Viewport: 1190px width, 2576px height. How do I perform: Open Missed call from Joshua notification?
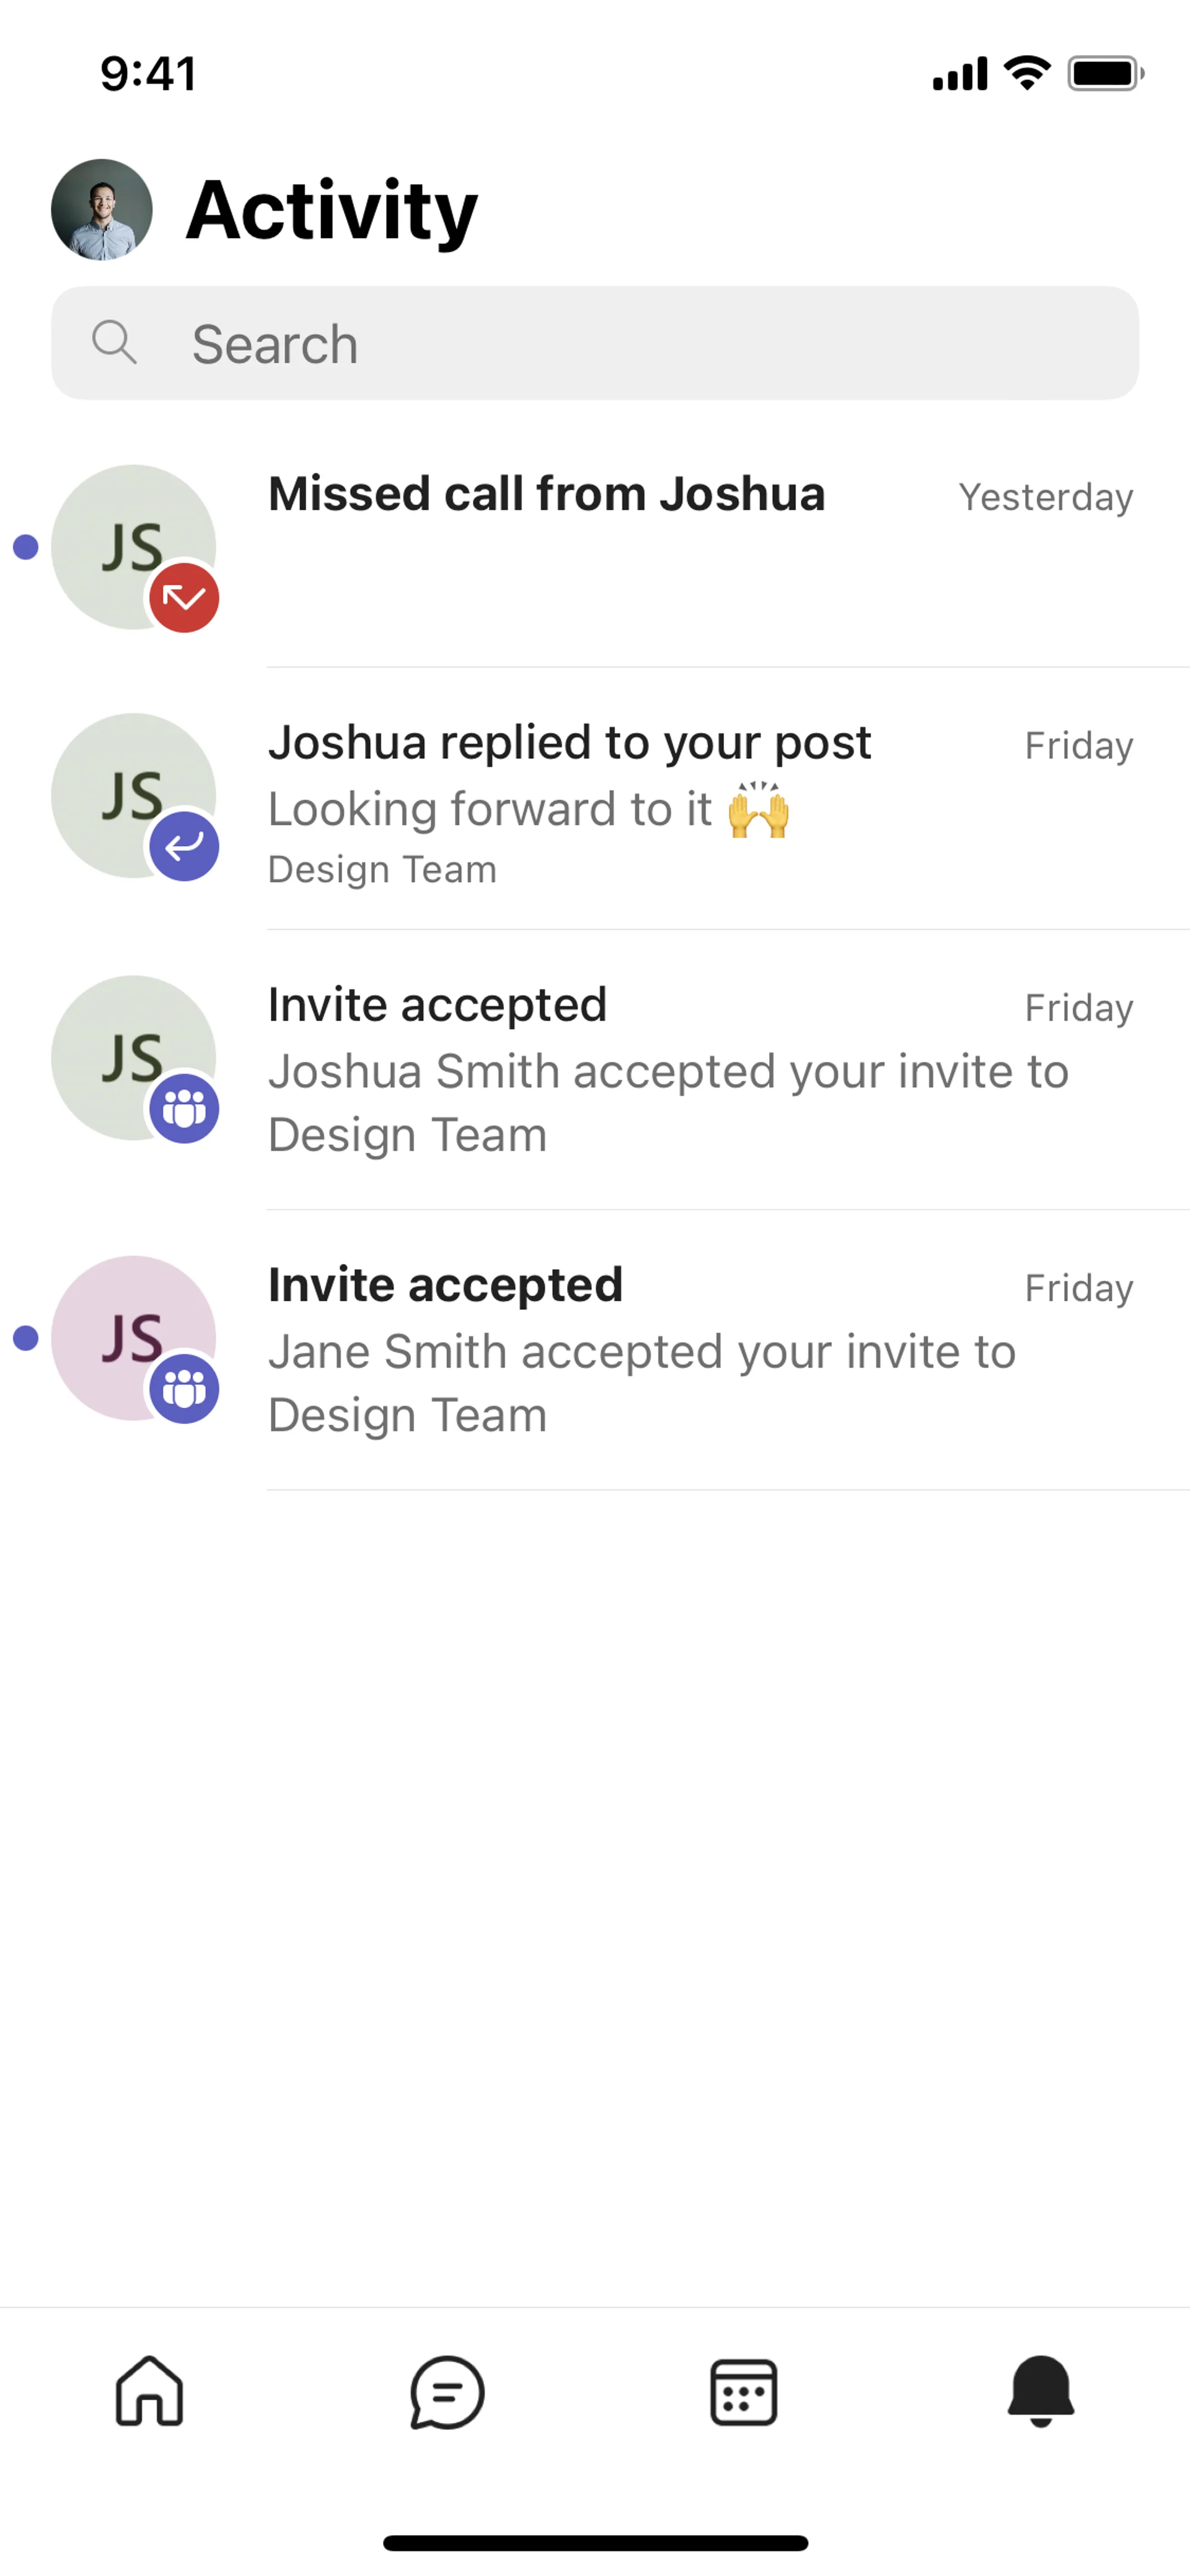(x=546, y=494)
